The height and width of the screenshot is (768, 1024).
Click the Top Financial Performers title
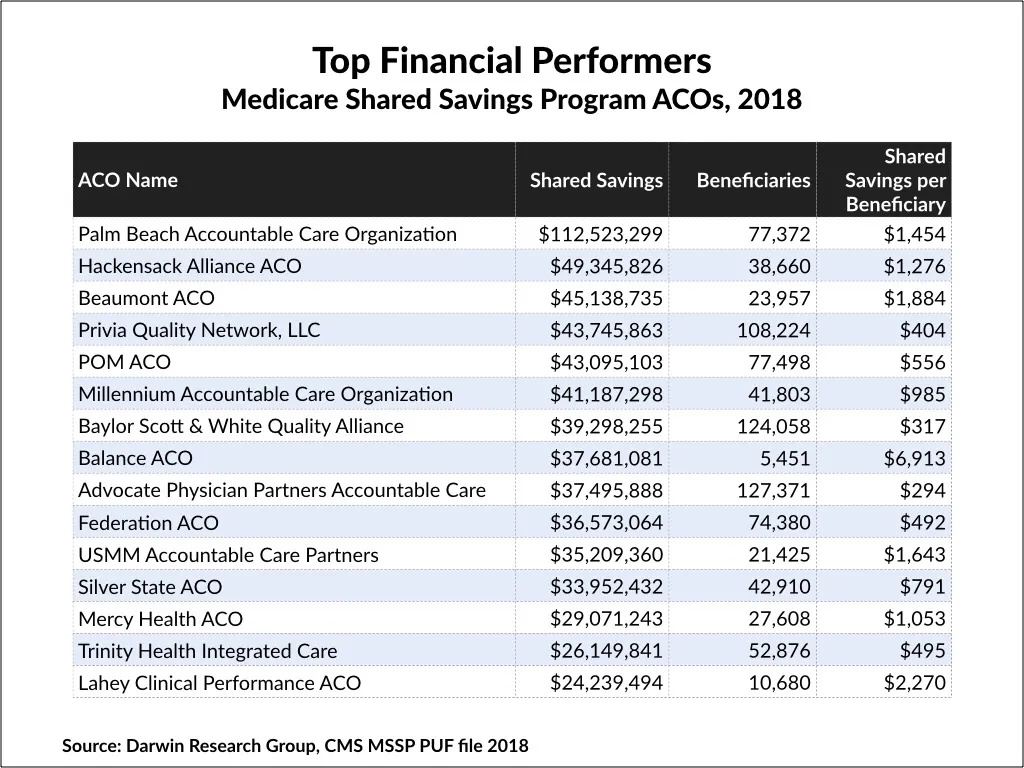tap(512, 61)
